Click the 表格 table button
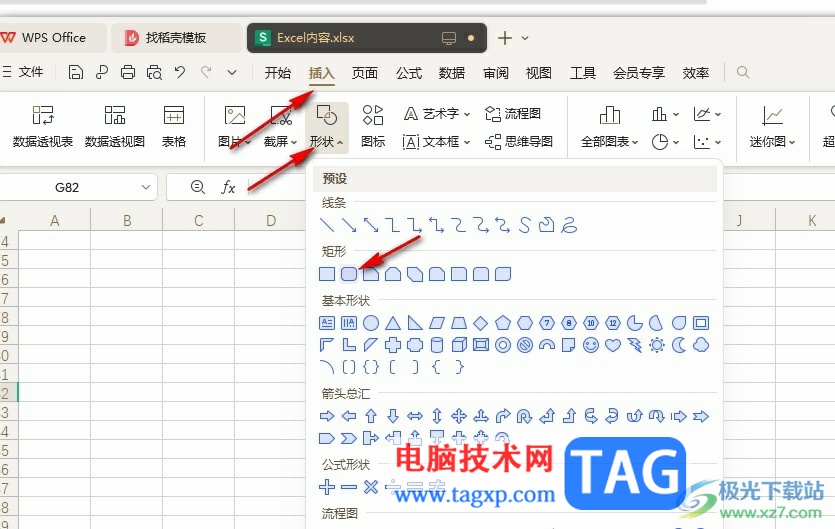 [x=174, y=126]
